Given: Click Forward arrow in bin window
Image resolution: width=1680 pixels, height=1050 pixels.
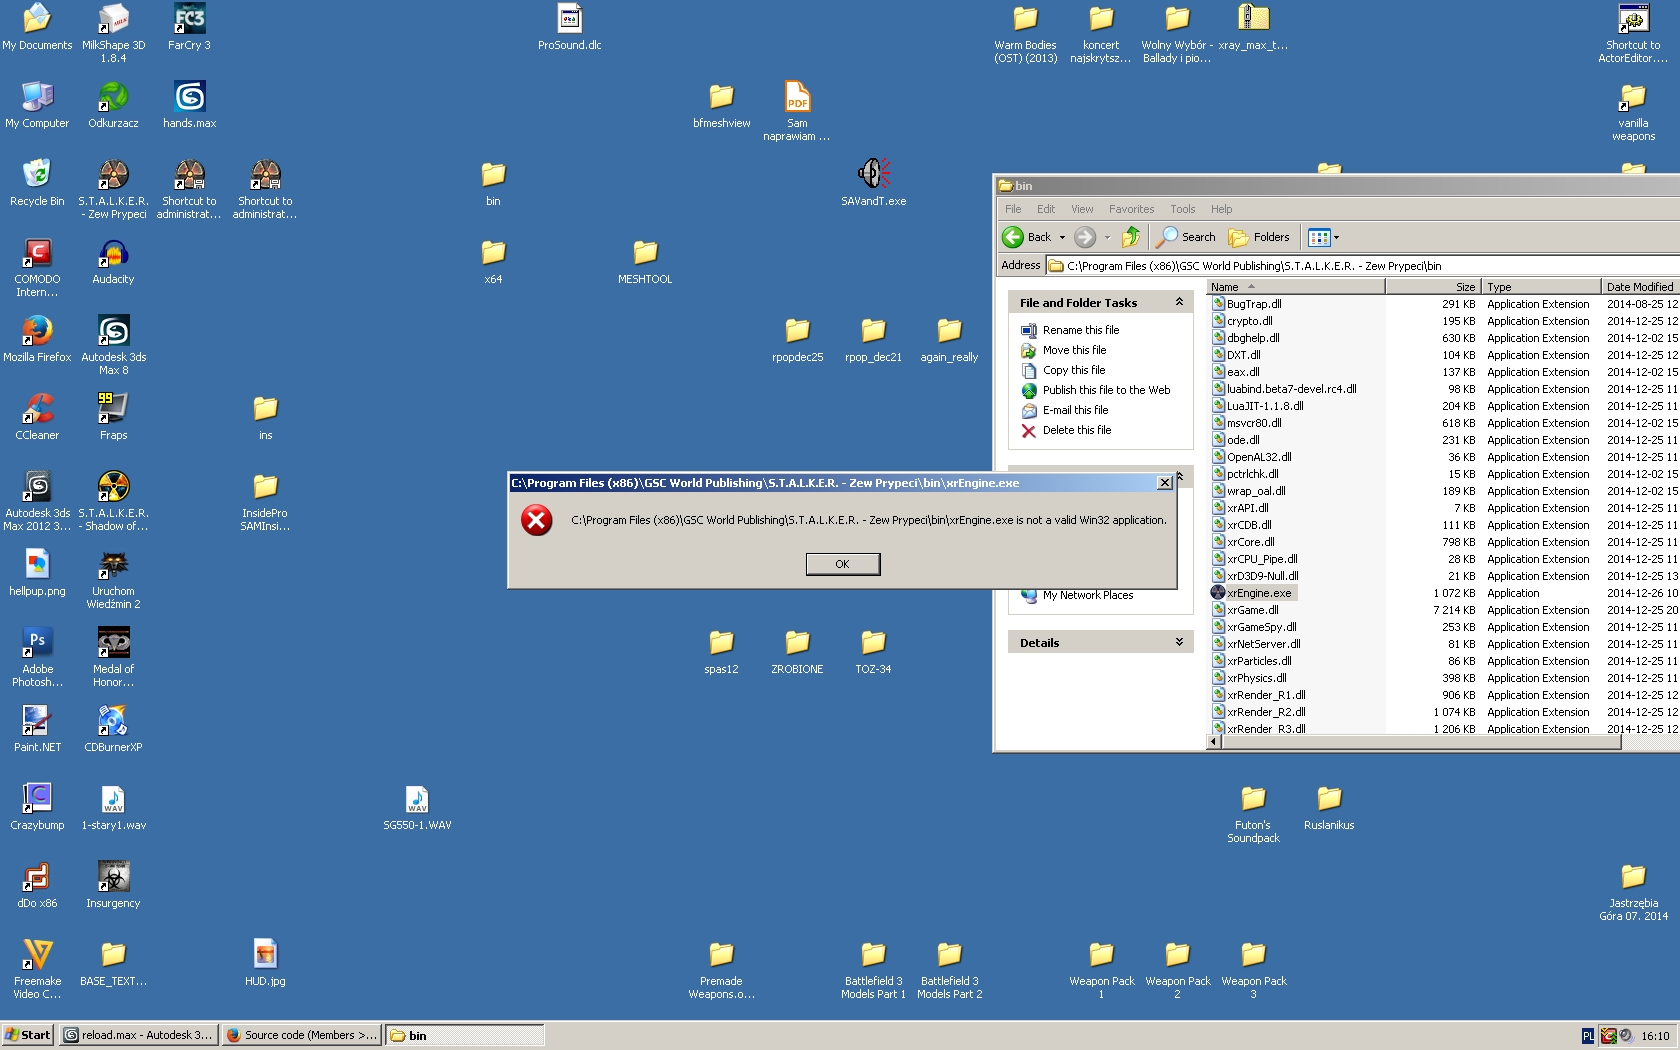Looking at the screenshot, I should click(1085, 237).
